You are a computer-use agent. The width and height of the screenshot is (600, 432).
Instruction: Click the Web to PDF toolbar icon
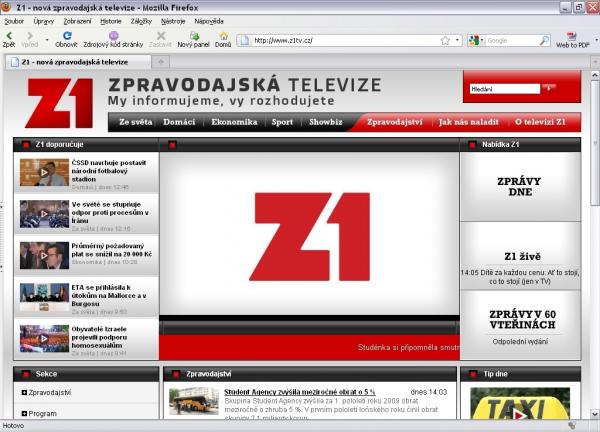coord(572,36)
